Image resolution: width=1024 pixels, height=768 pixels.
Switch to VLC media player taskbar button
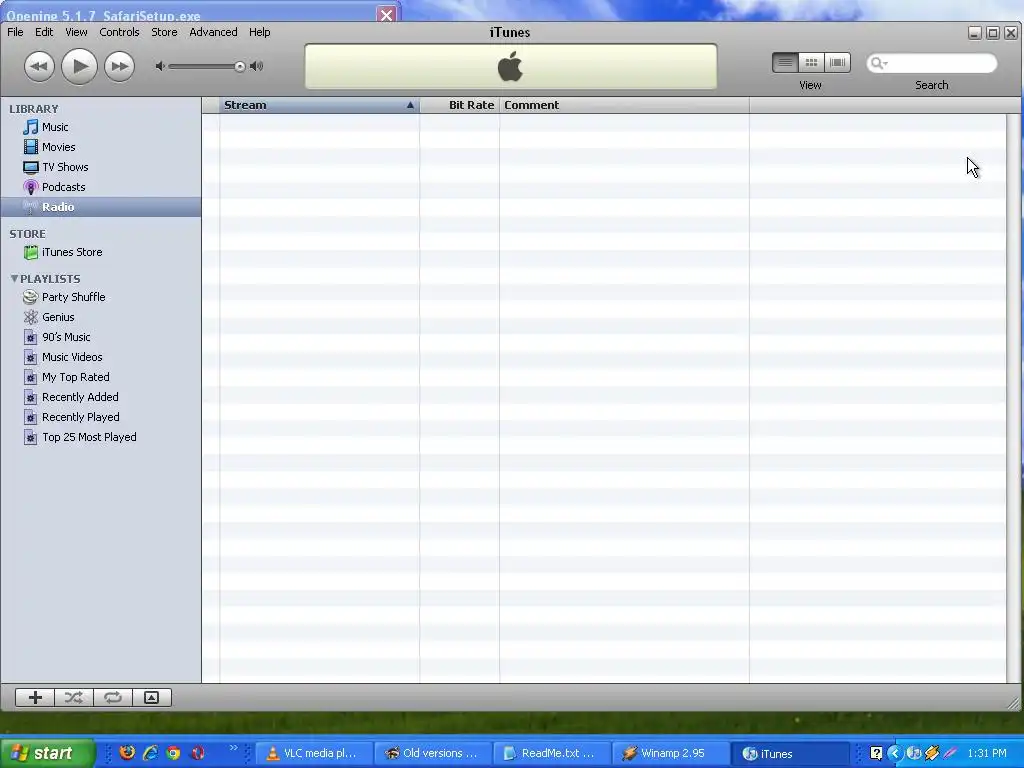(313, 754)
